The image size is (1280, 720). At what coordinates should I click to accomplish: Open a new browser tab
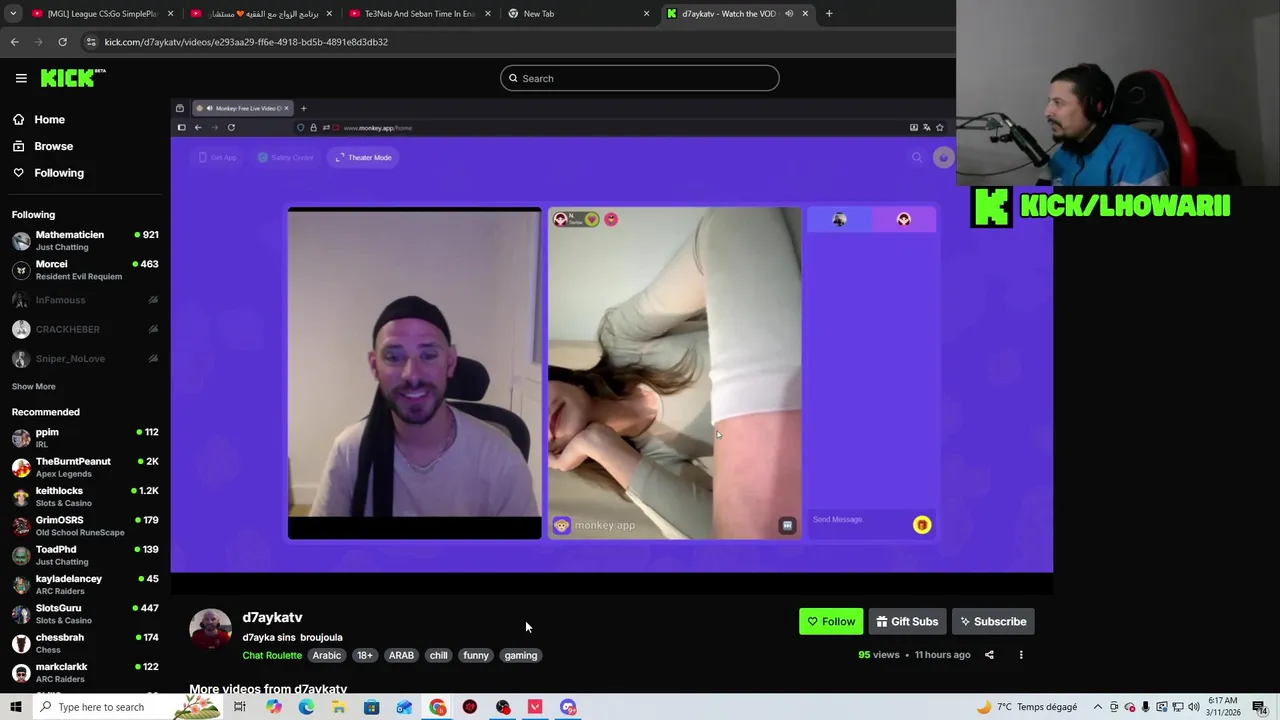[x=829, y=14]
